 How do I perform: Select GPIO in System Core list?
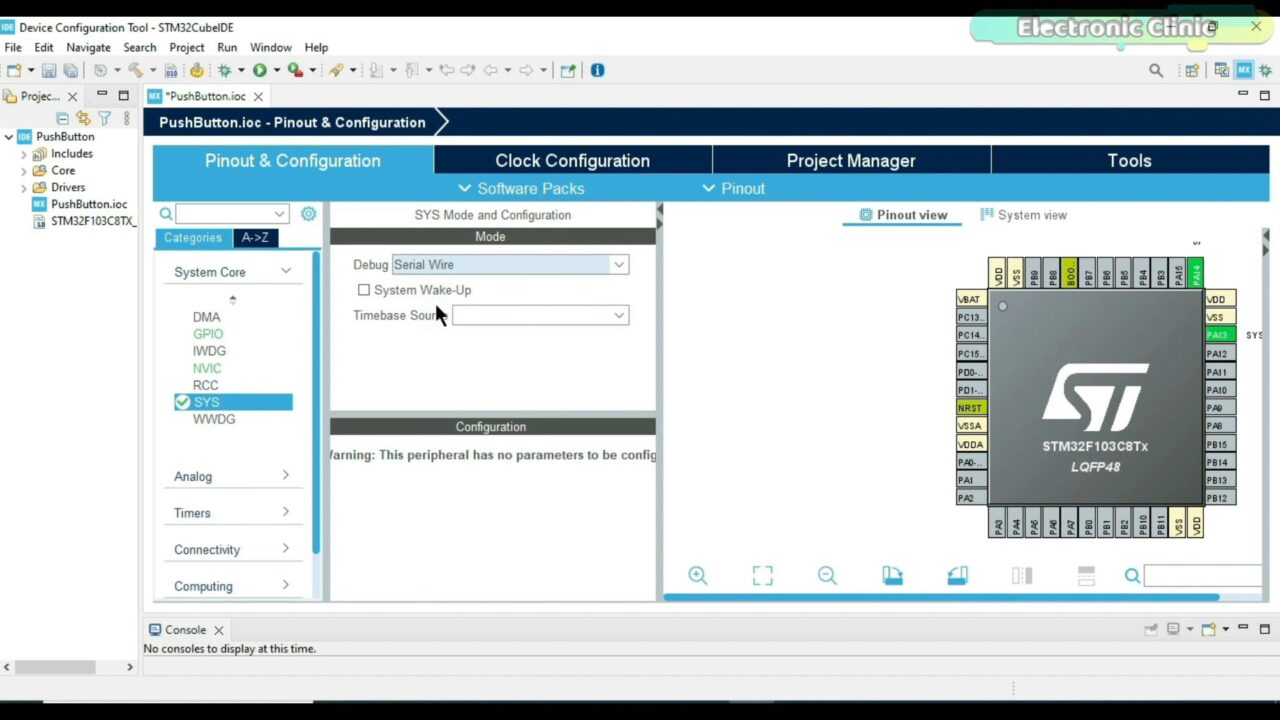click(x=208, y=334)
